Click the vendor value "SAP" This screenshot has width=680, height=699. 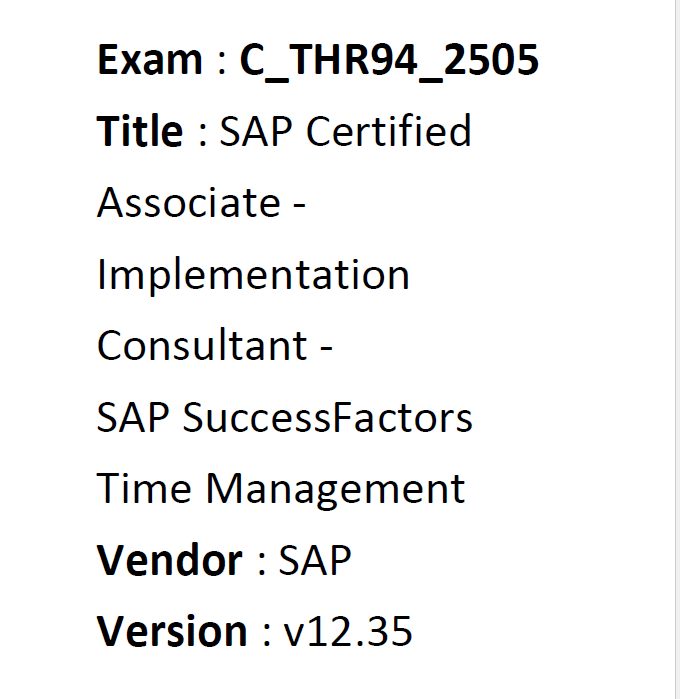click(315, 560)
